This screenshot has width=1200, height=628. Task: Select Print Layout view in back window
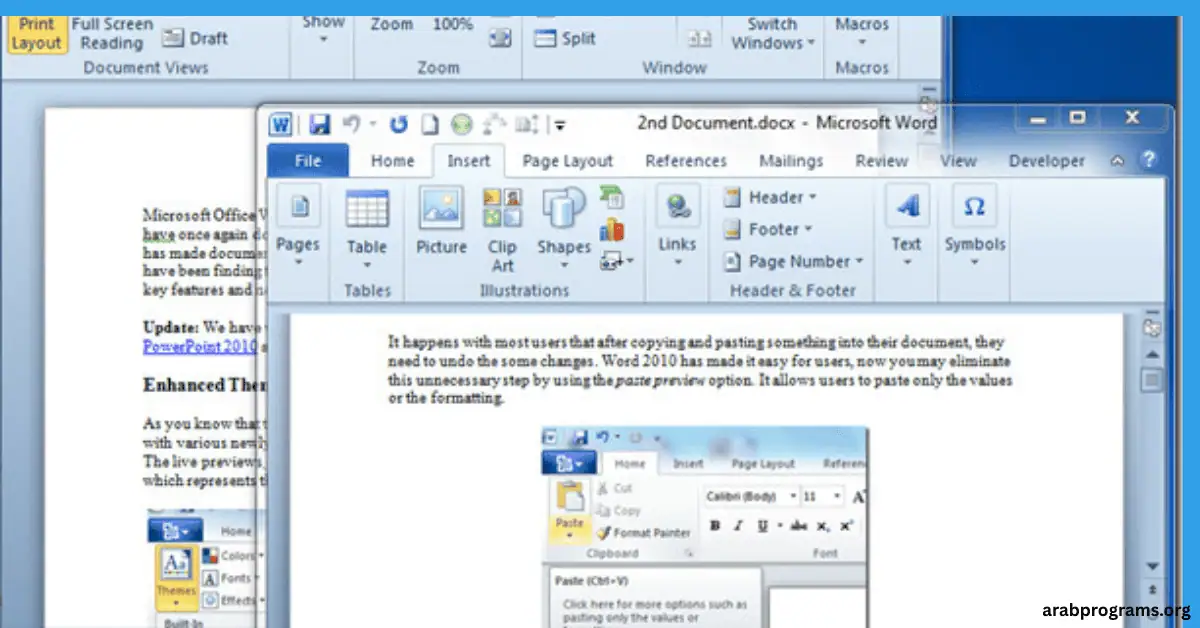click(35, 34)
